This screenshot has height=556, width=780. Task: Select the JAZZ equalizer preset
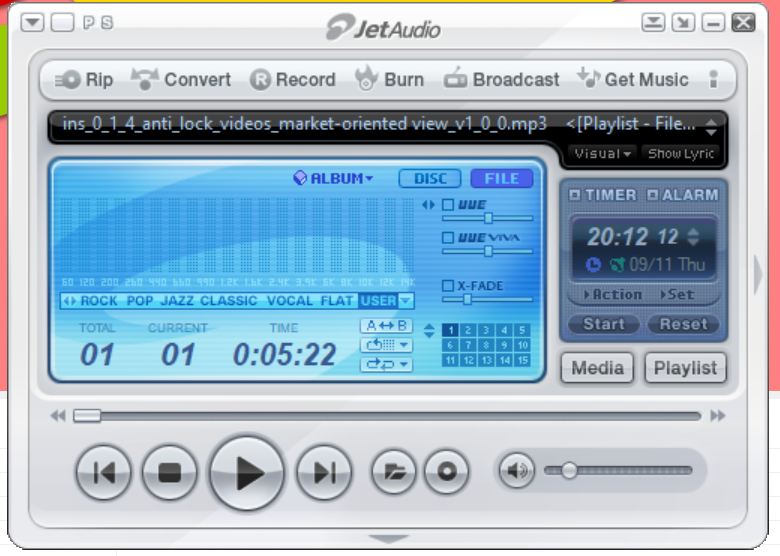[x=177, y=301]
